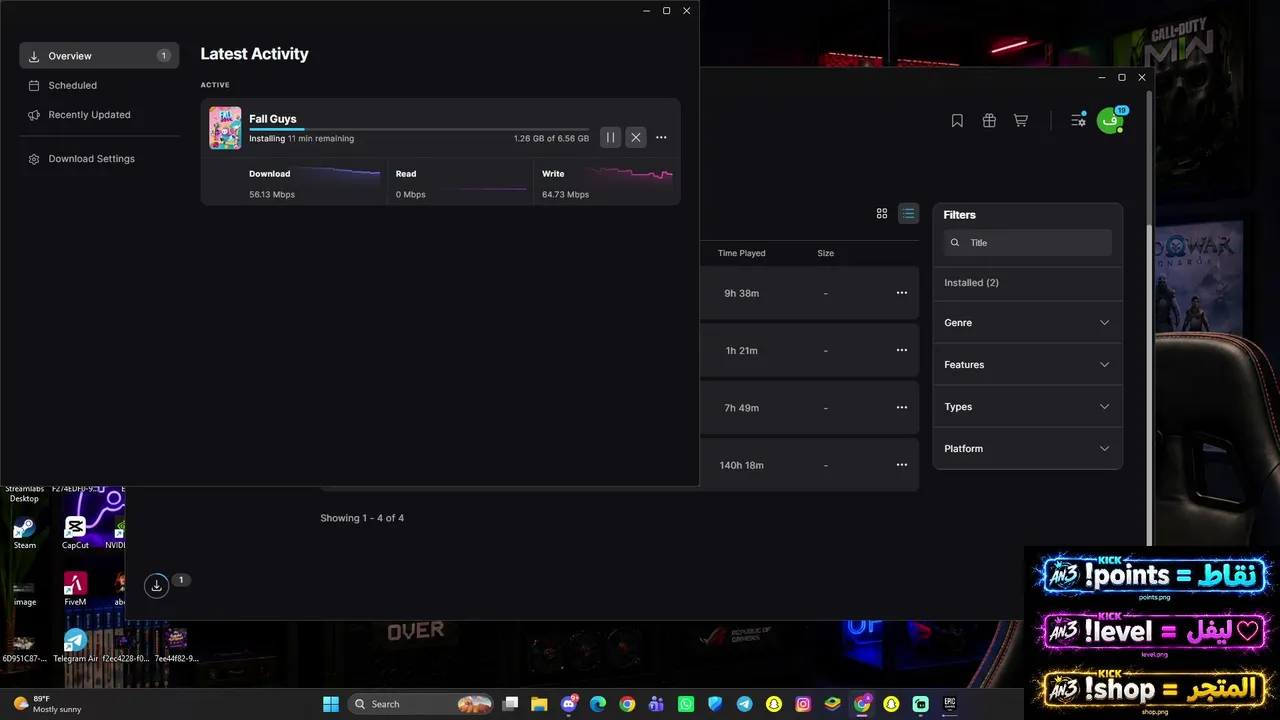Open the green profile avatar menu
1280x720 pixels.
coord(1109,121)
